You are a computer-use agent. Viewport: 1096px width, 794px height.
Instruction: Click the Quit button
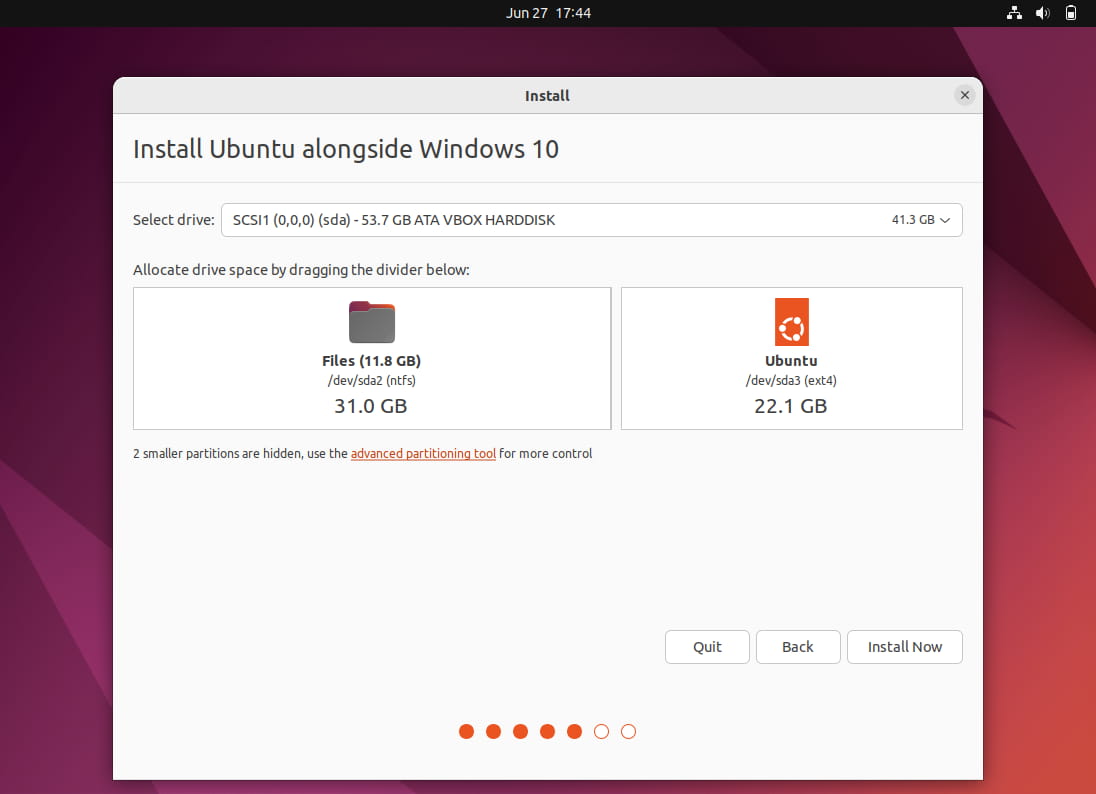(x=707, y=647)
